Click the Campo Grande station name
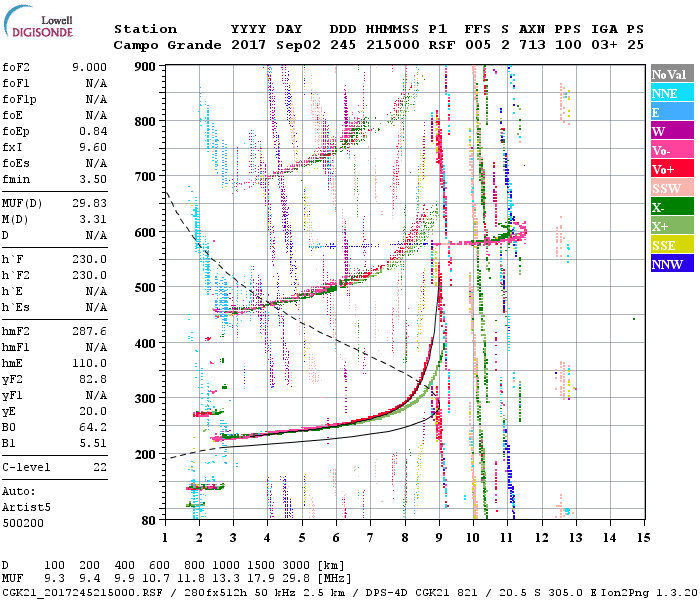Viewport: 700px width, 600px height. click(167, 45)
